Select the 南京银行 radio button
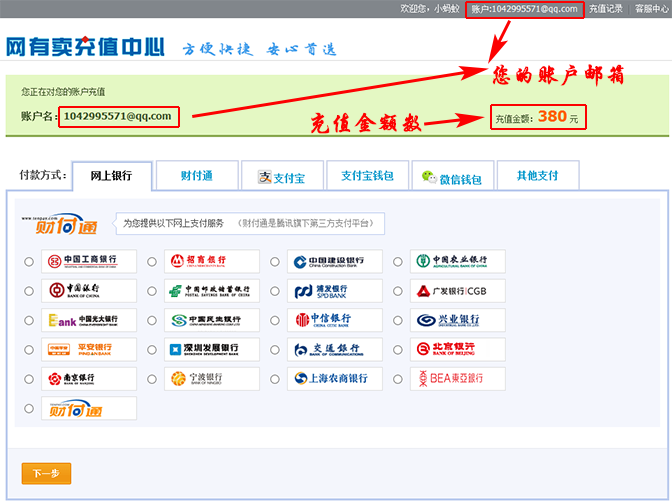Image resolution: width=672 pixels, height=504 pixels. pyautogui.click(x=29, y=379)
